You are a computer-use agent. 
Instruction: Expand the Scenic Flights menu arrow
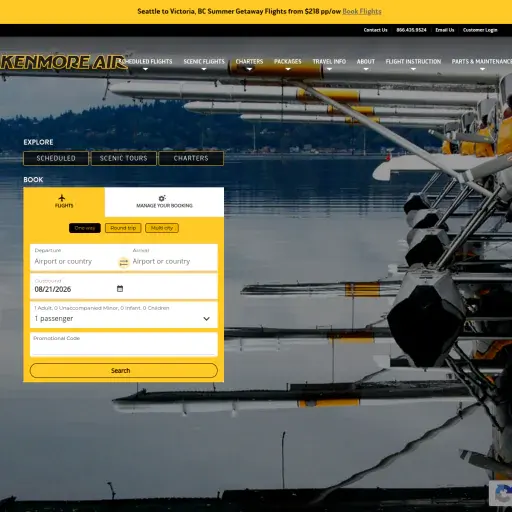click(x=204, y=69)
